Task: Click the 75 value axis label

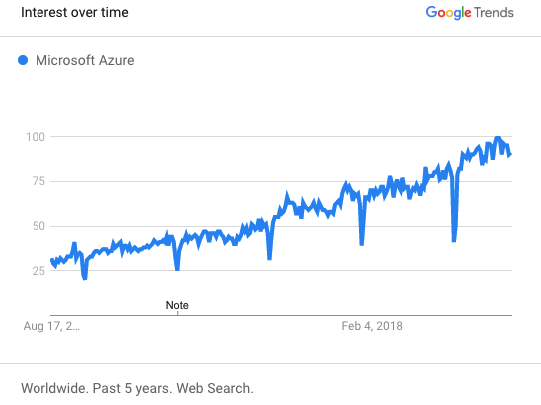Action: 39,181
